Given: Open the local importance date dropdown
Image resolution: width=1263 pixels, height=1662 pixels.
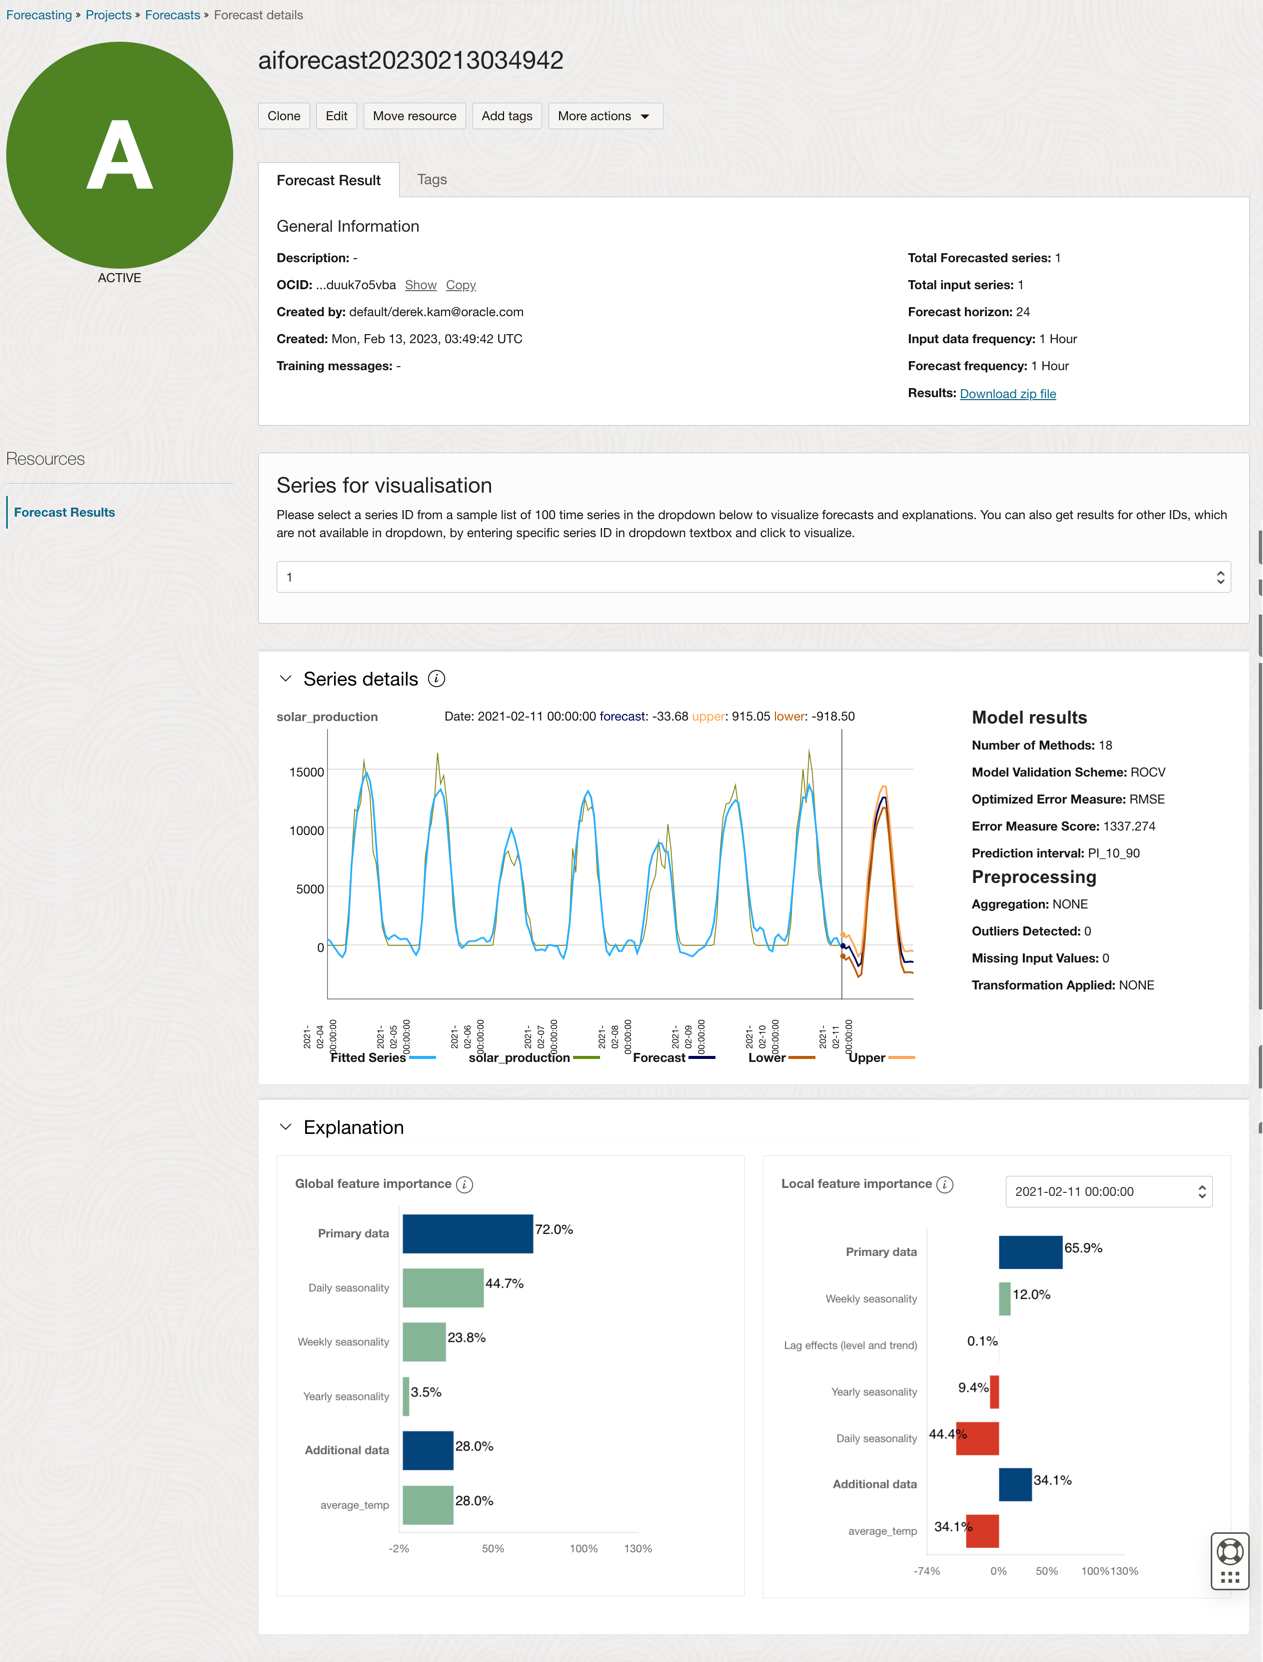Looking at the screenshot, I should tap(1108, 1192).
